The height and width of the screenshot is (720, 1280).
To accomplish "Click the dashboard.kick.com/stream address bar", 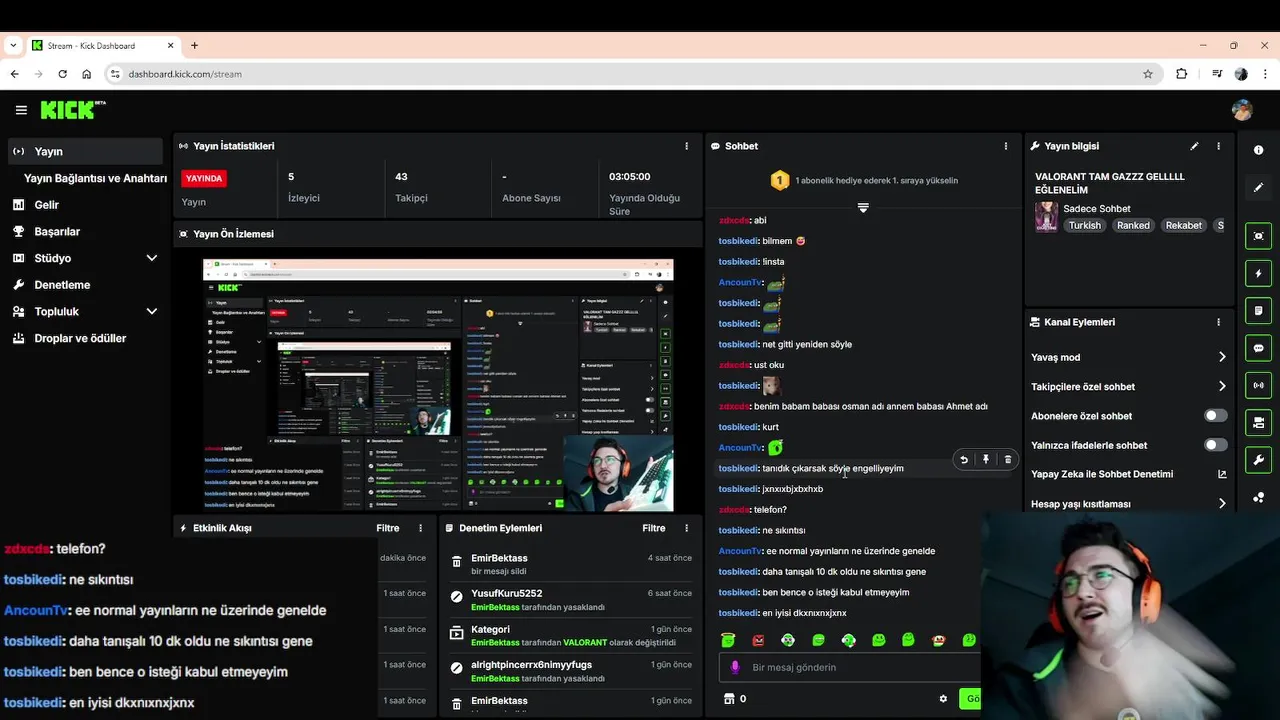I will pyautogui.click(x=630, y=74).
